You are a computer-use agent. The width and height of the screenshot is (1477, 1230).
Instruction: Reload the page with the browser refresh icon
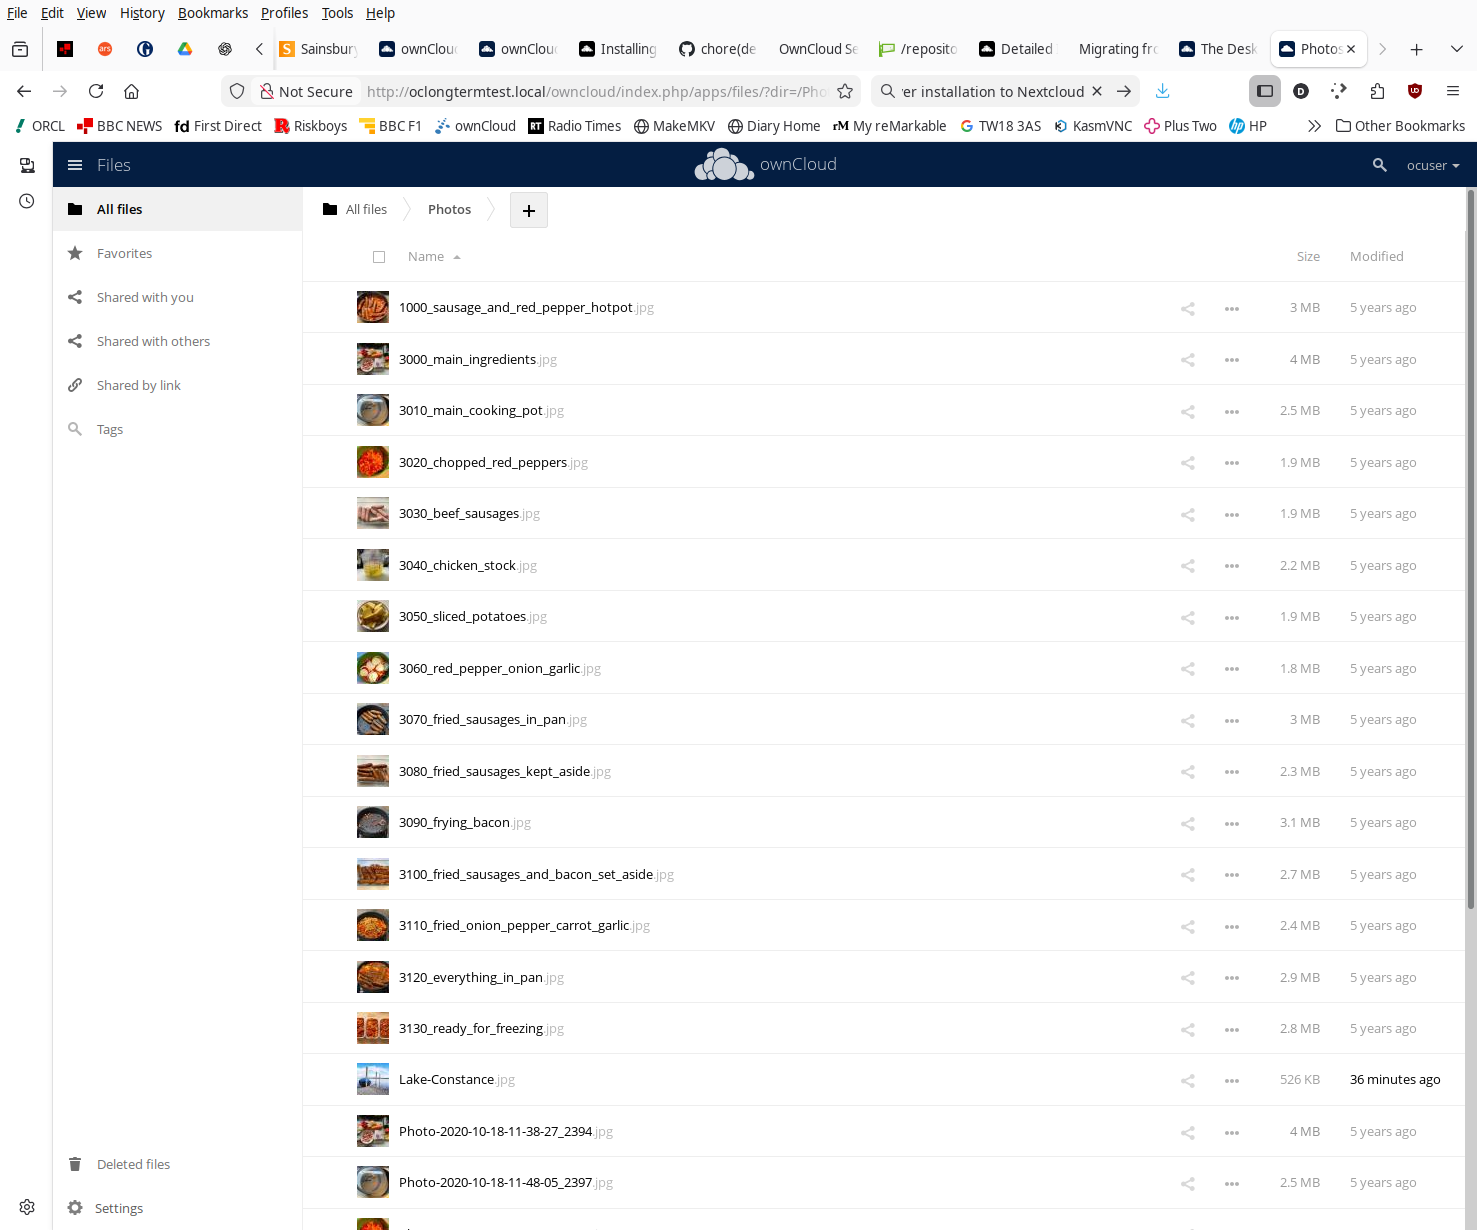[x=96, y=91]
